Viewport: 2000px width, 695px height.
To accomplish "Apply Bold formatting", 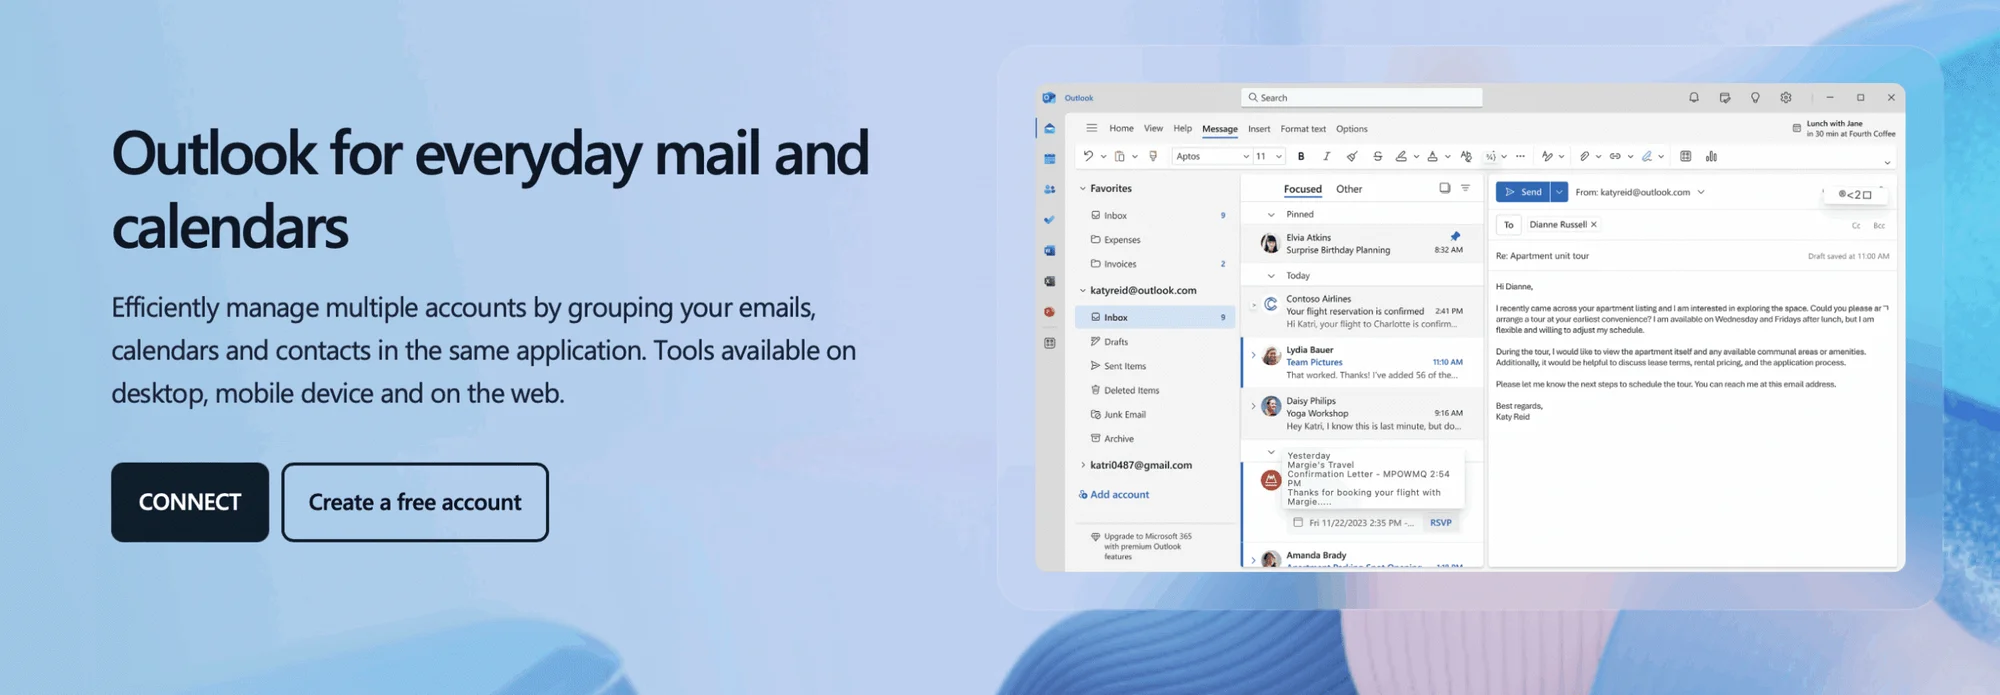I will pos(1301,156).
